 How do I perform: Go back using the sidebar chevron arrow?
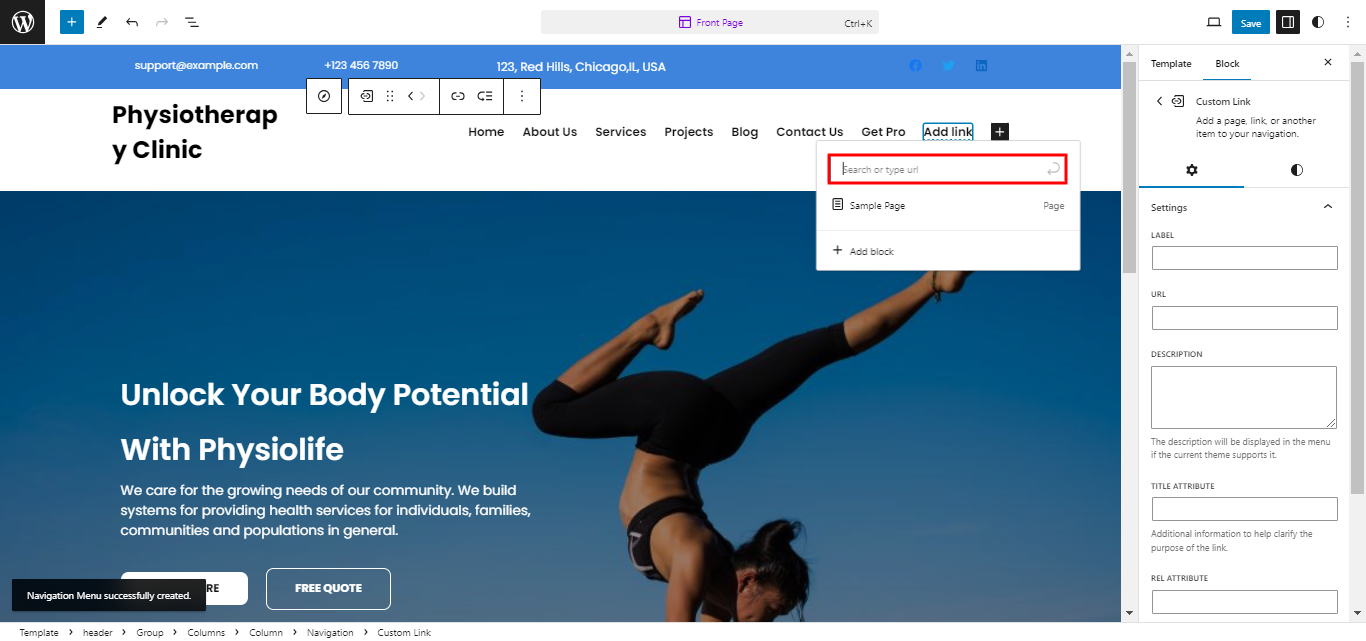[1159, 101]
